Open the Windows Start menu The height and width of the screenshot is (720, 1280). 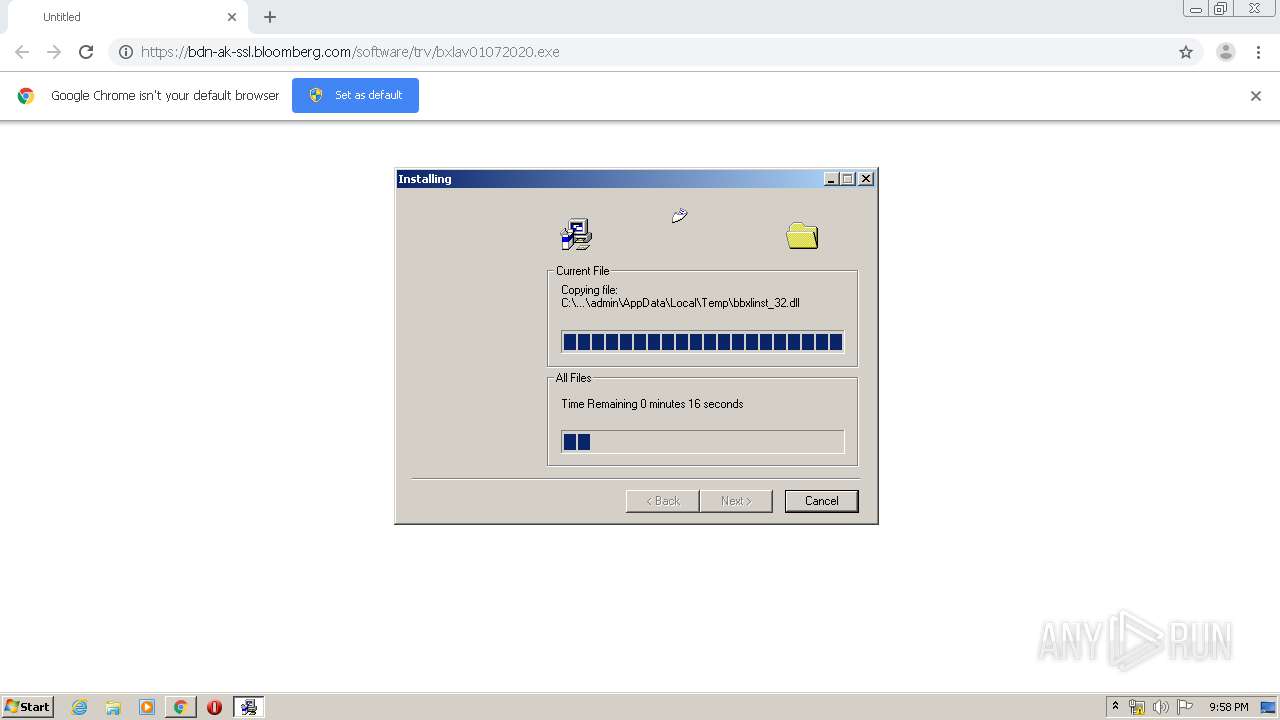27,707
